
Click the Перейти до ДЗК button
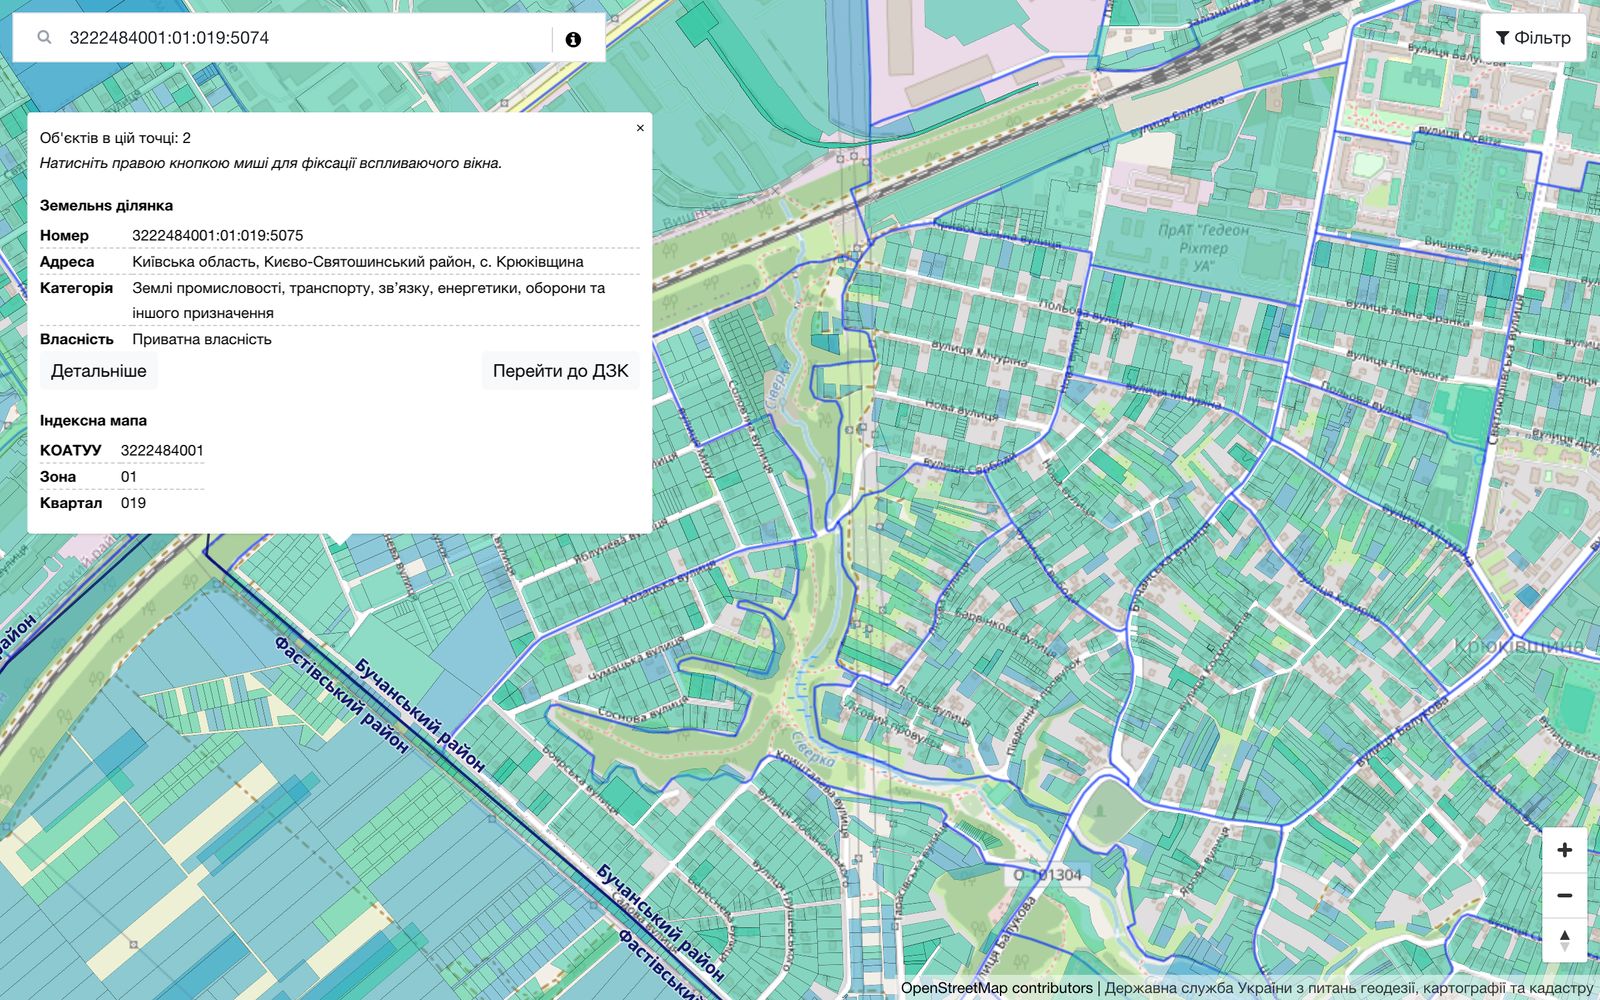pos(560,371)
